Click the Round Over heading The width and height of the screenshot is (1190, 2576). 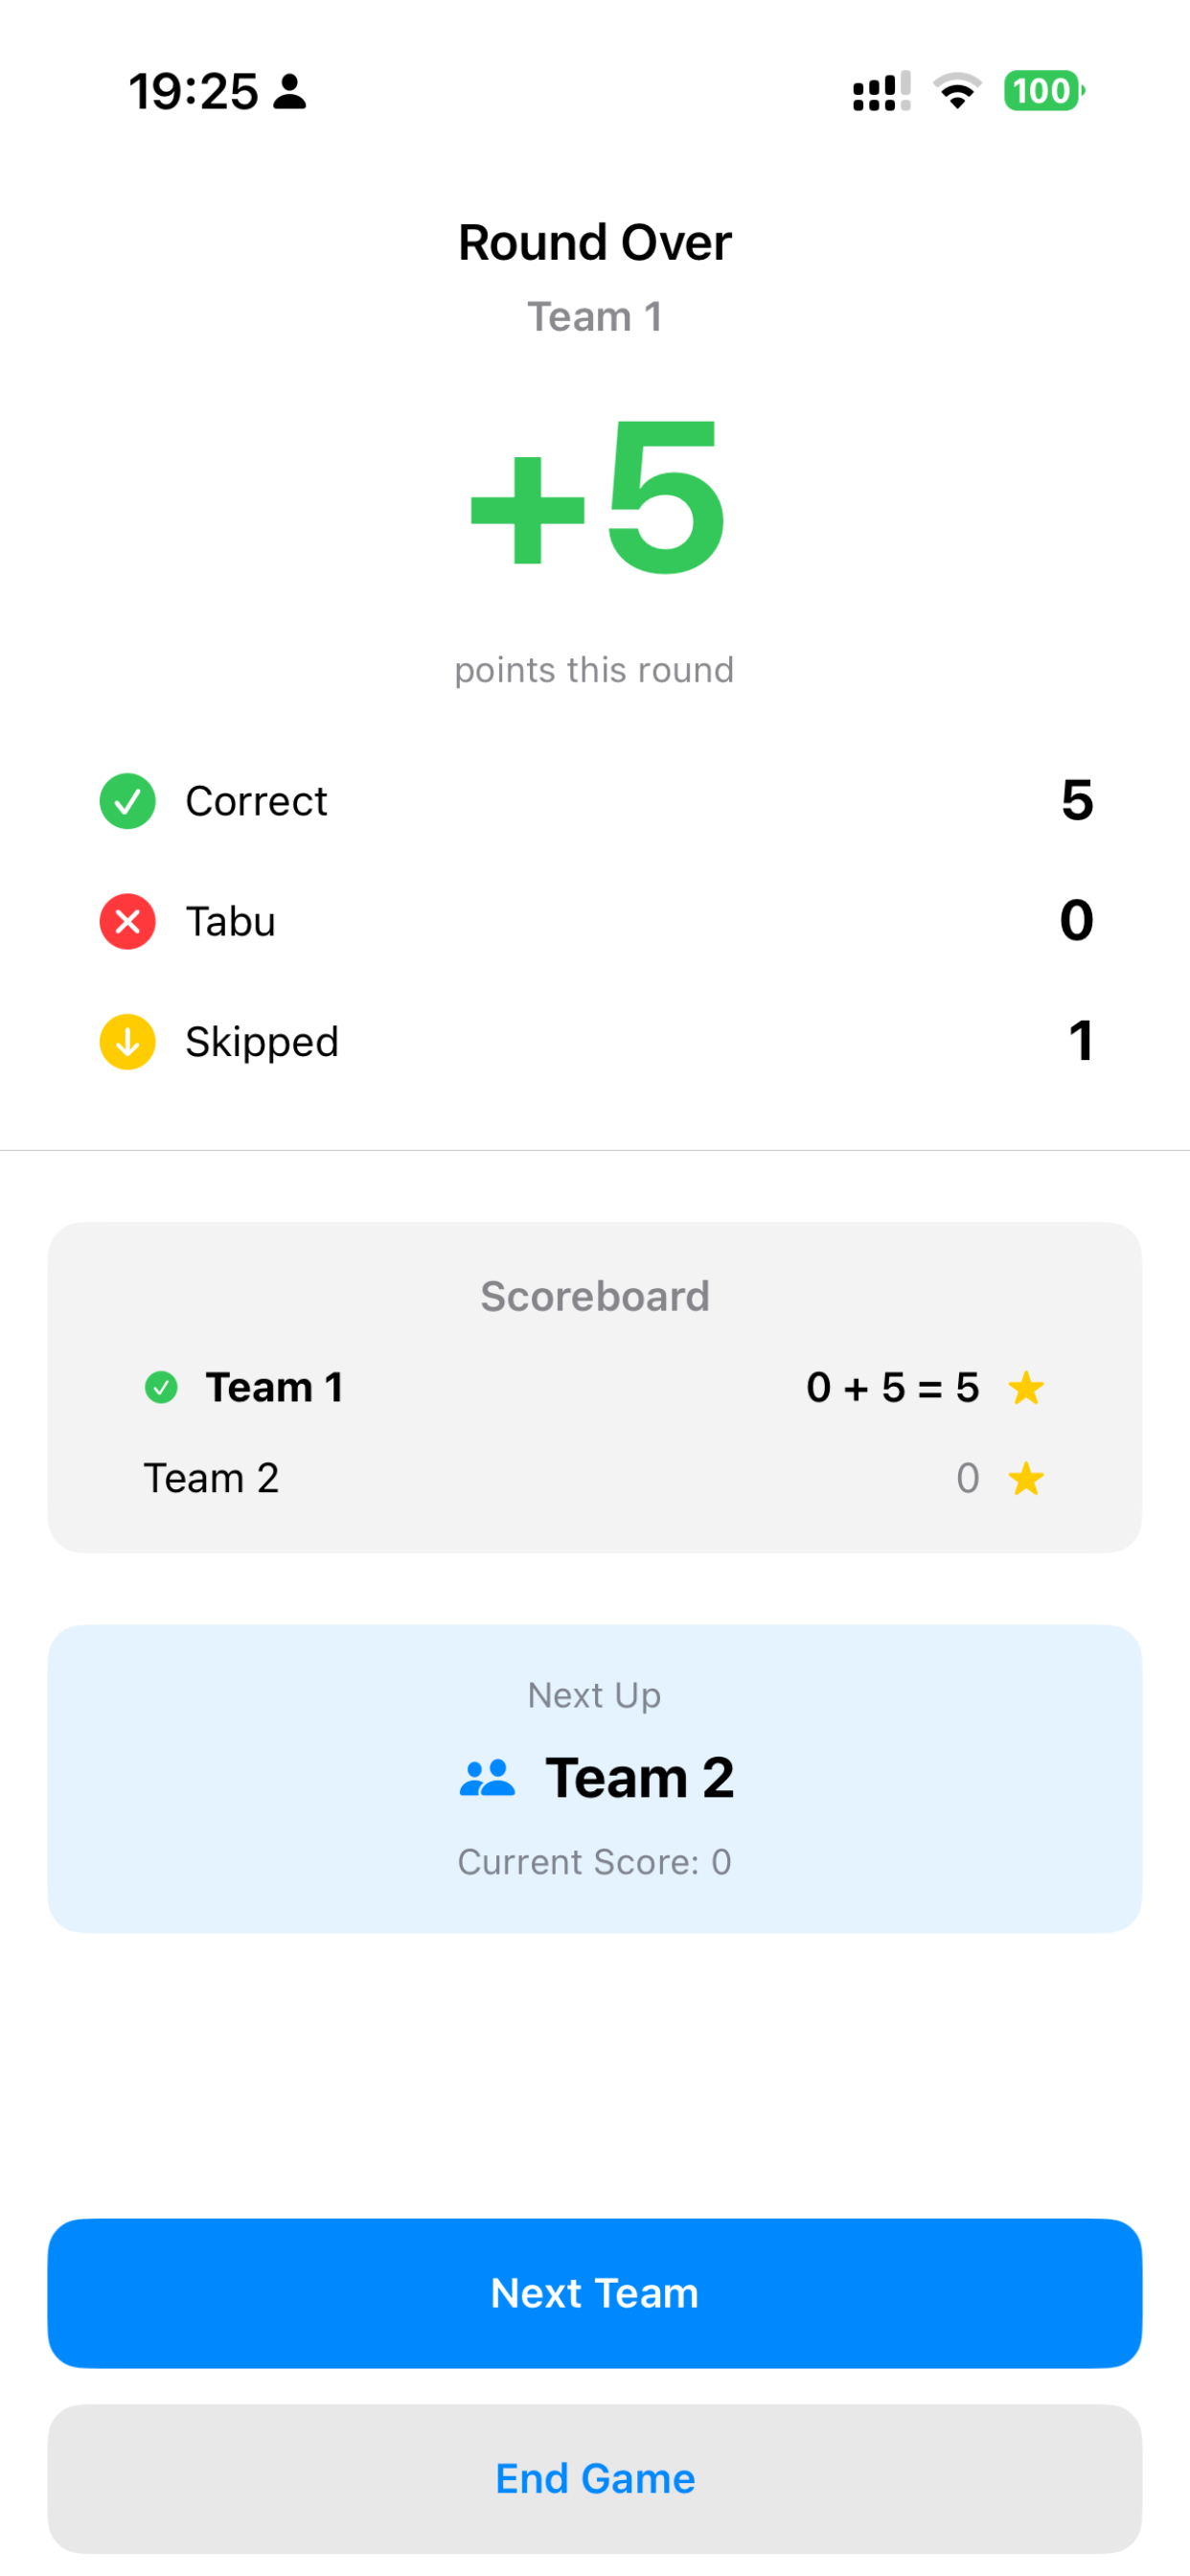(594, 241)
